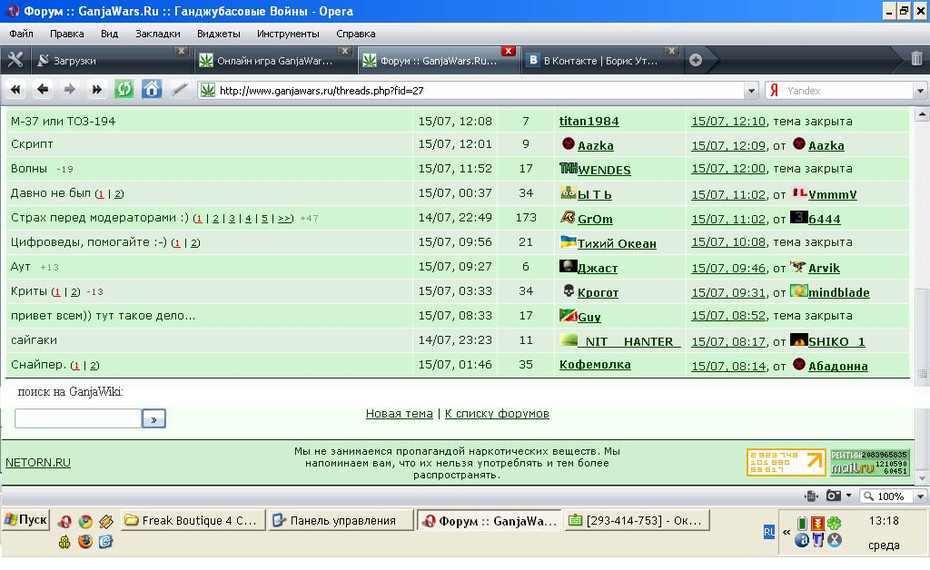The image size is (930, 570).
Task: Launch Chrome from quick launch
Action: [85, 521]
